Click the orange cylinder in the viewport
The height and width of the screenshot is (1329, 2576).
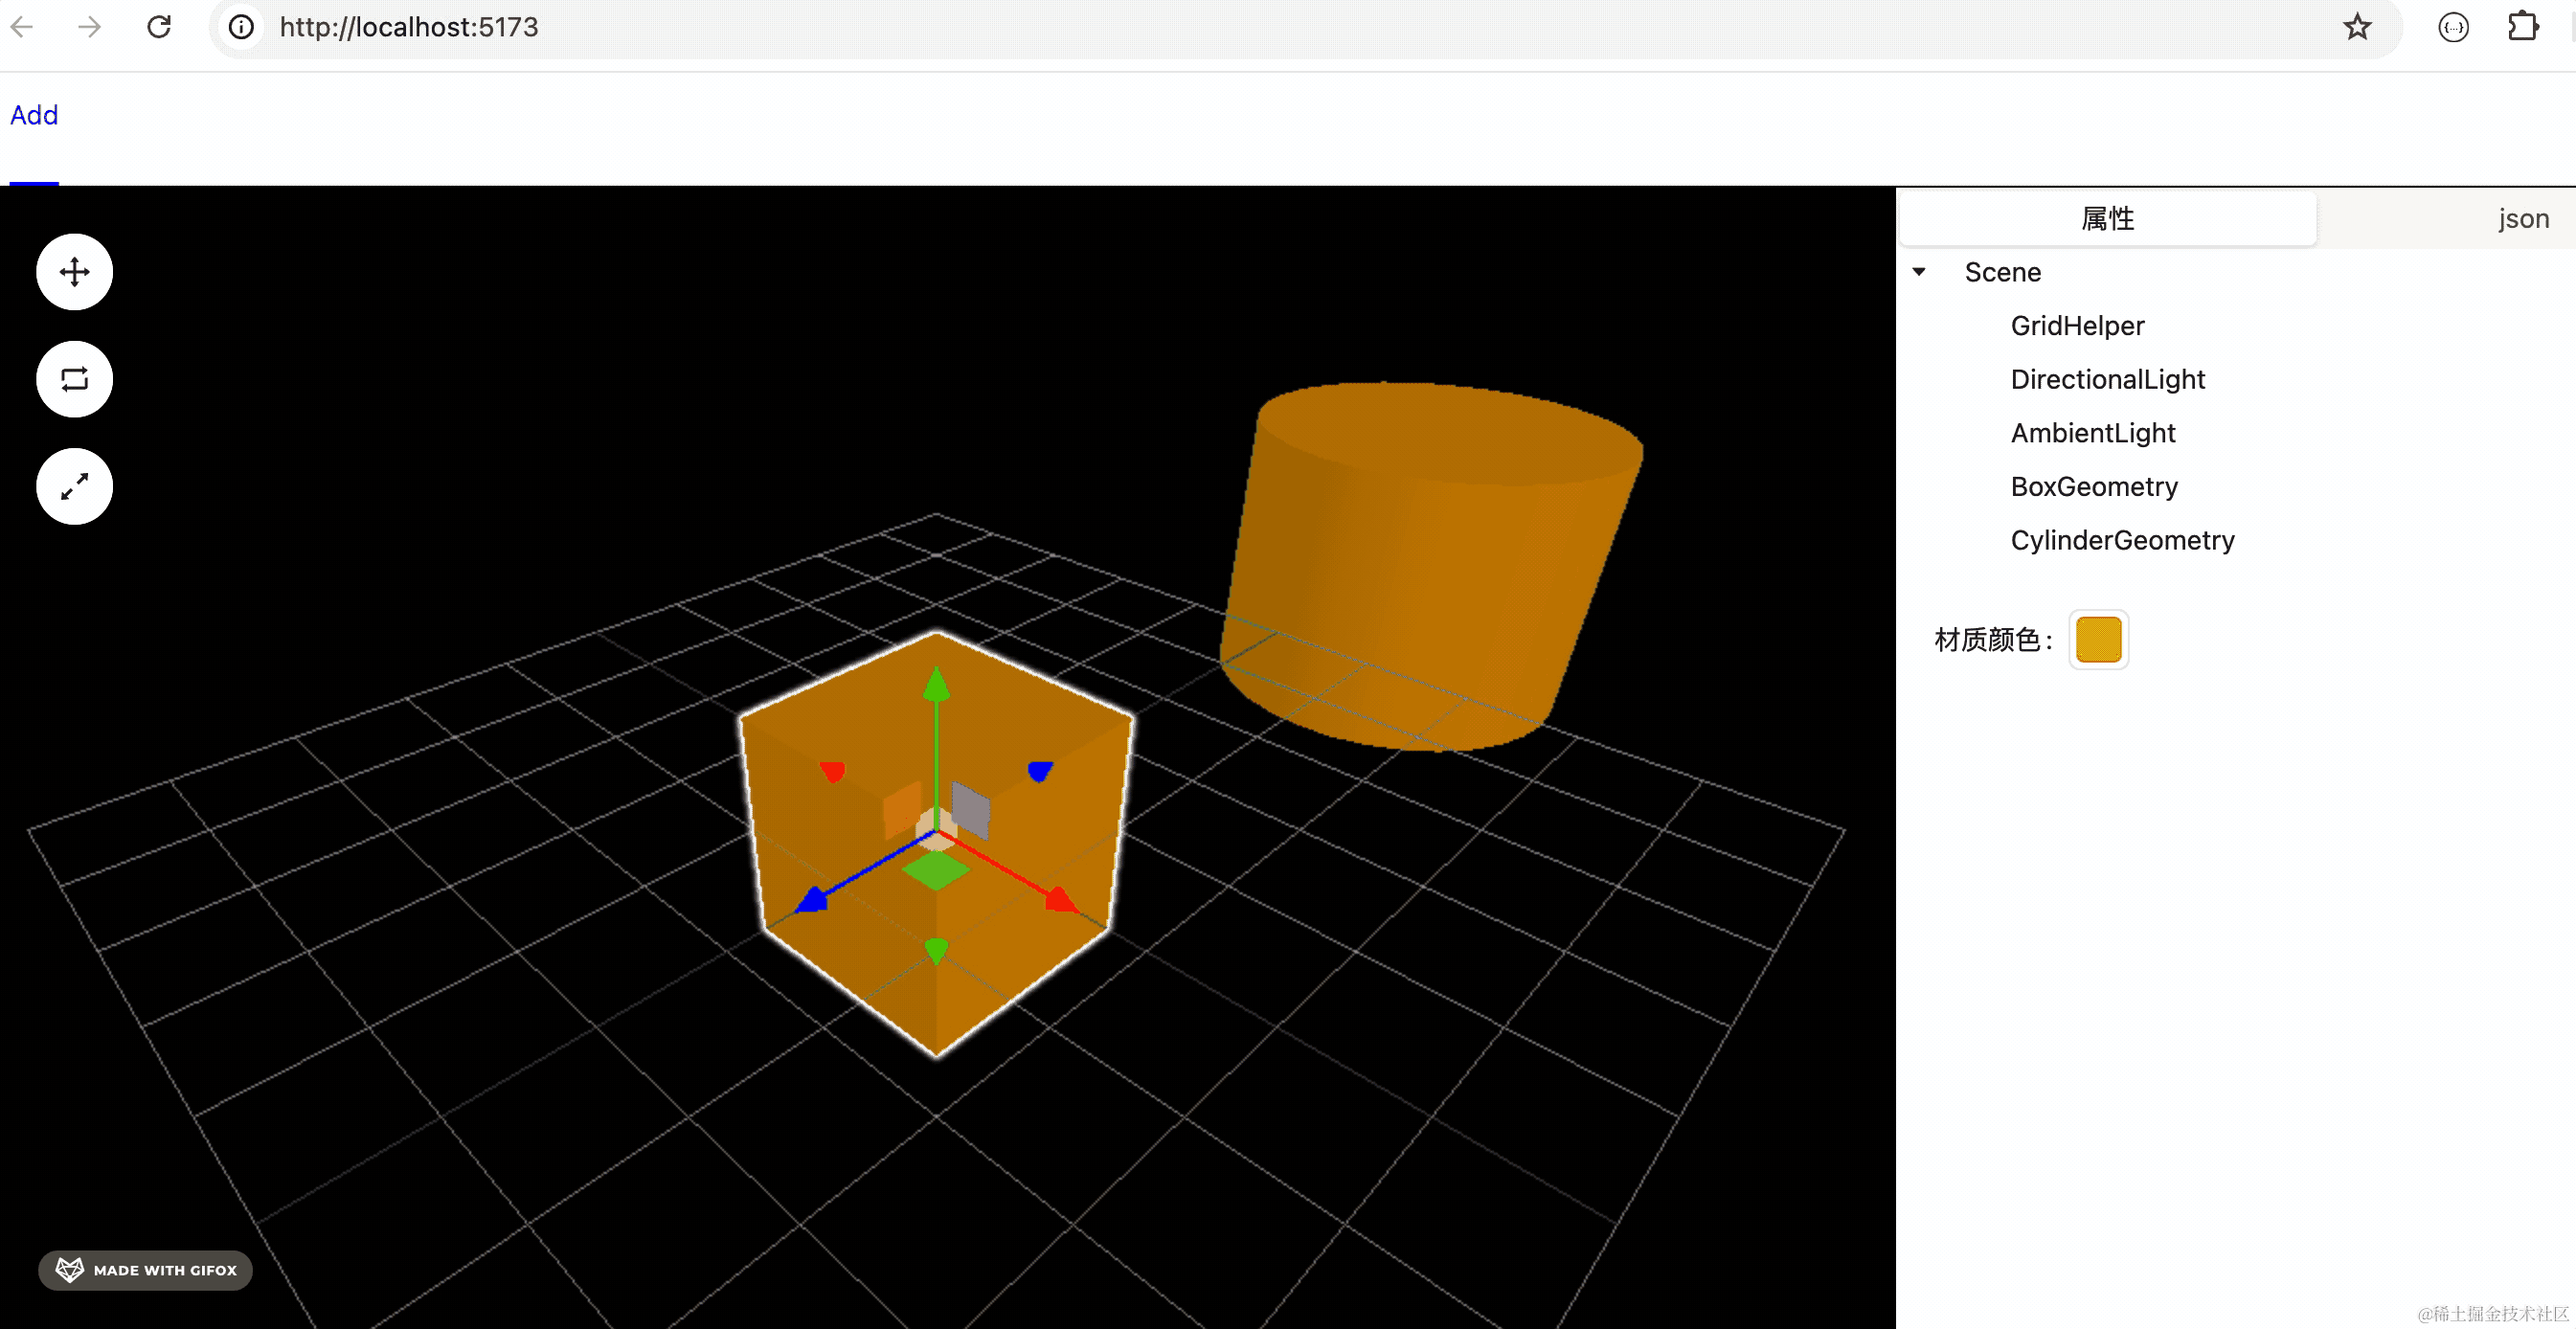[x=1430, y=565]
